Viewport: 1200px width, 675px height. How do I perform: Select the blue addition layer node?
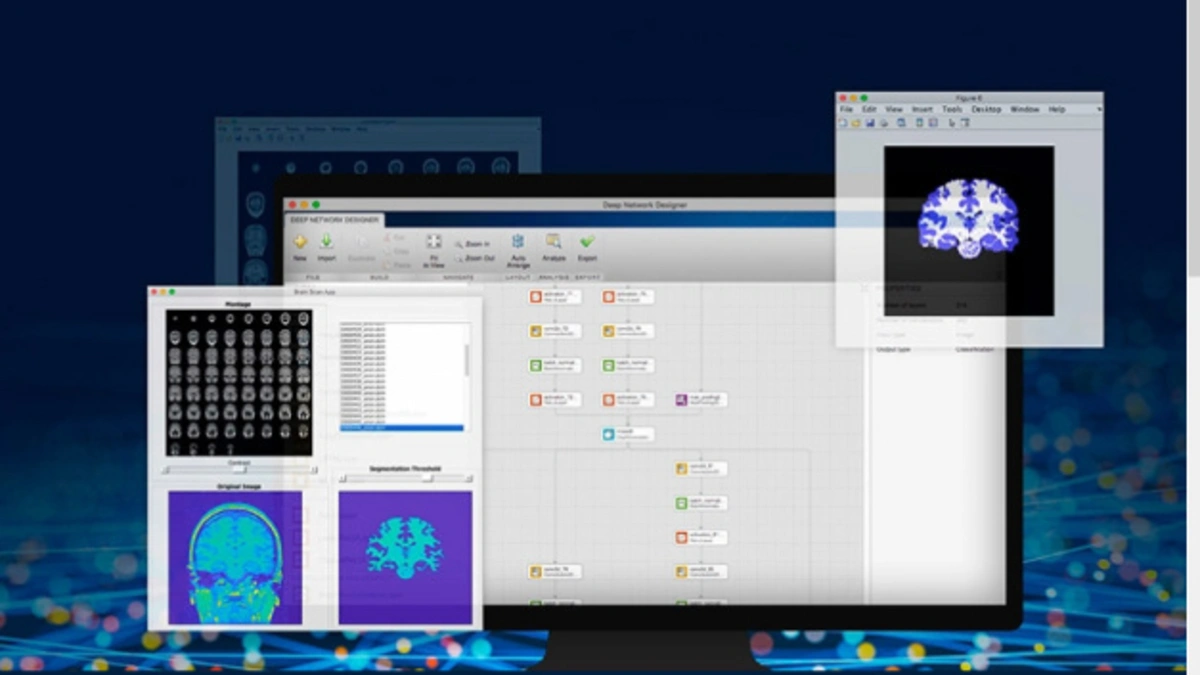pyautogui.click(x=628, y=434)
